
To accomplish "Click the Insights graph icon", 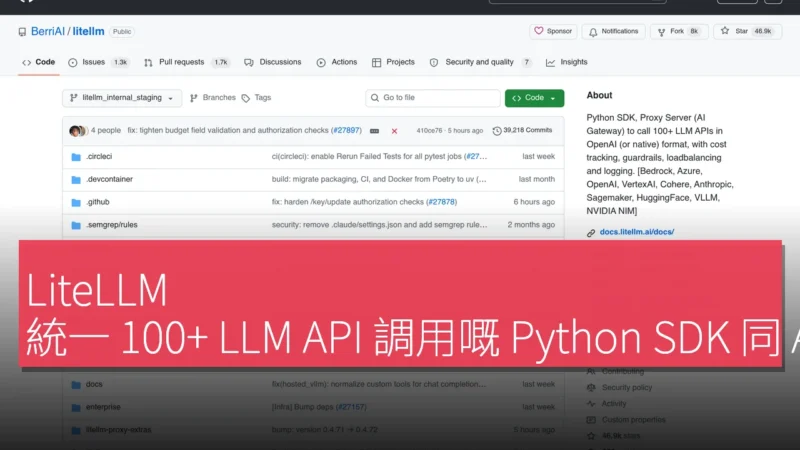I will 550,63.
